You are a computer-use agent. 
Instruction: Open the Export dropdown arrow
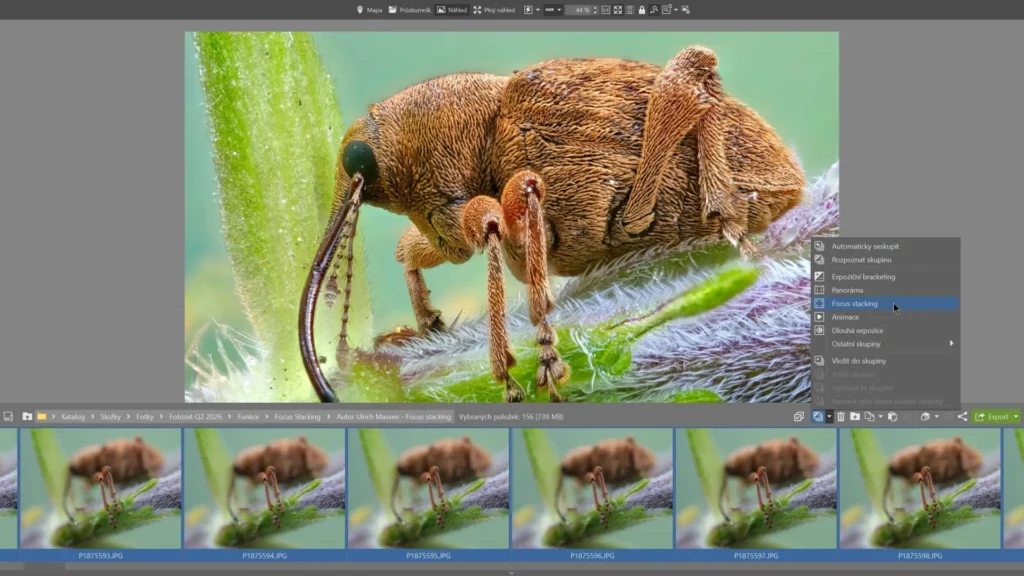click(x=1016, y=417)
